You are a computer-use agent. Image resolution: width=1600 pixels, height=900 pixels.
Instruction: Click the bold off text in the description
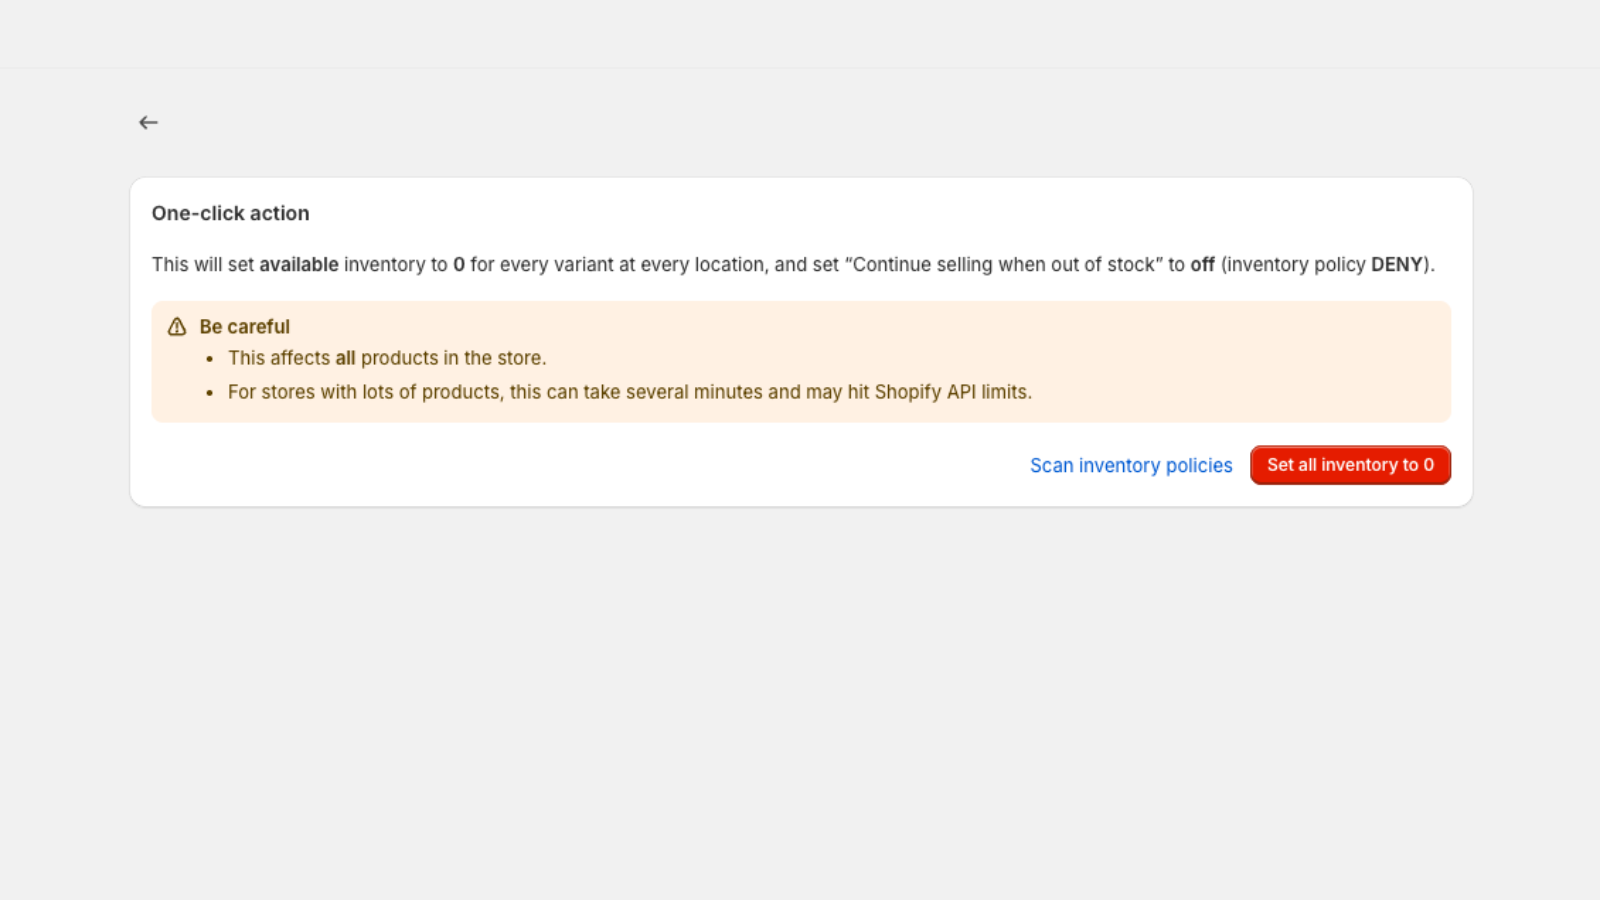[1202, 265]
